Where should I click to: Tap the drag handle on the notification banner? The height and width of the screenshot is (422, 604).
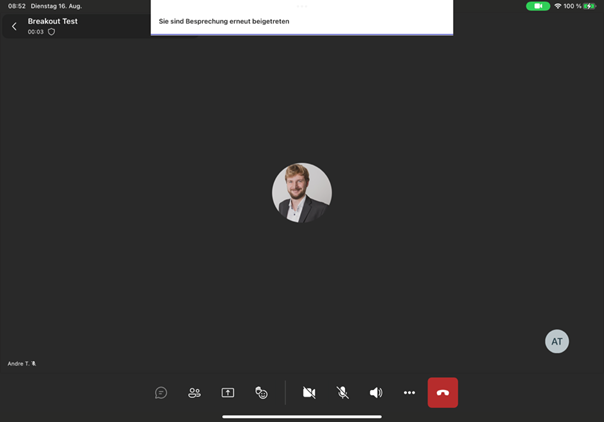pos(302,6)
